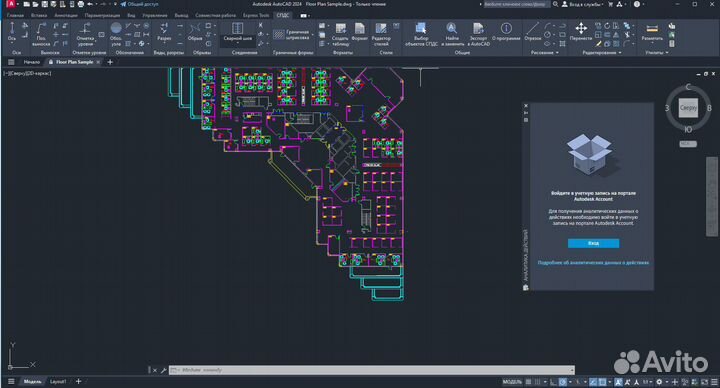Screen dimensions: 720x388
Task: Activate the Разрез section tool
Action: click(164, 32)
